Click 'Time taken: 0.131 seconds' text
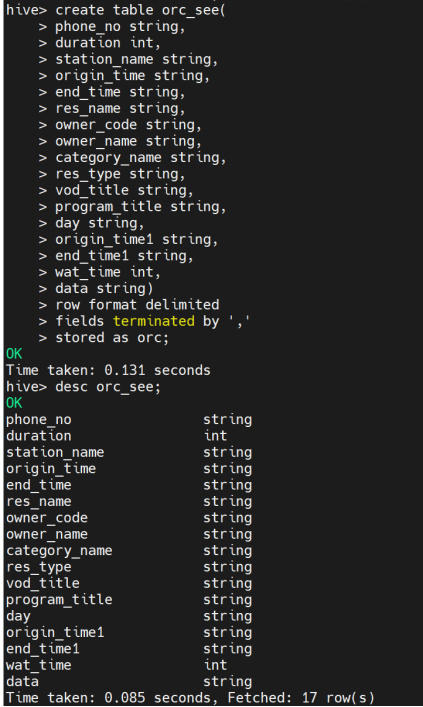Viewport: 423px width, 707px height. coord(108,370)
